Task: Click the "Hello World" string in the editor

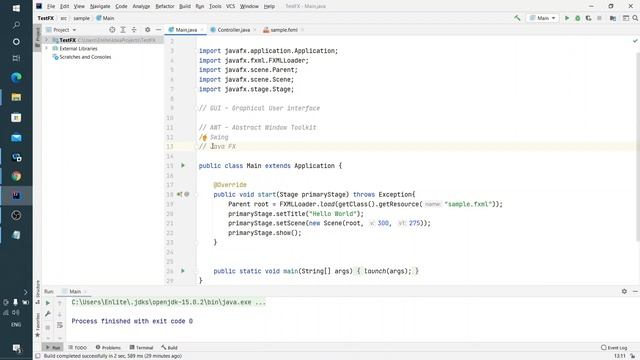Action: click(x=333, y=213)
